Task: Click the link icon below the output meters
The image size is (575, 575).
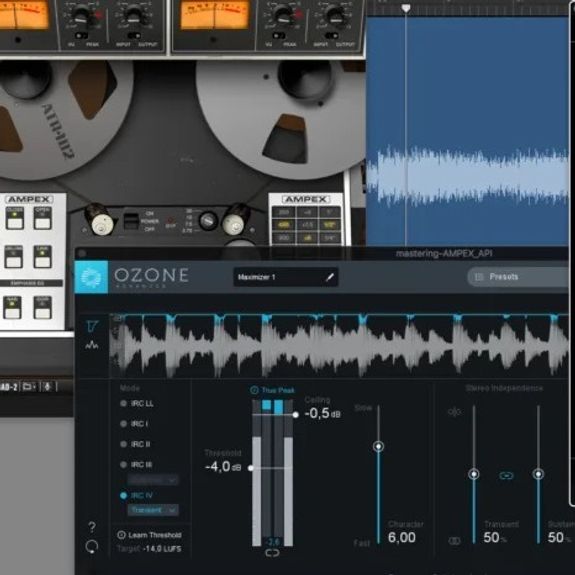Action: pos(272,553)
